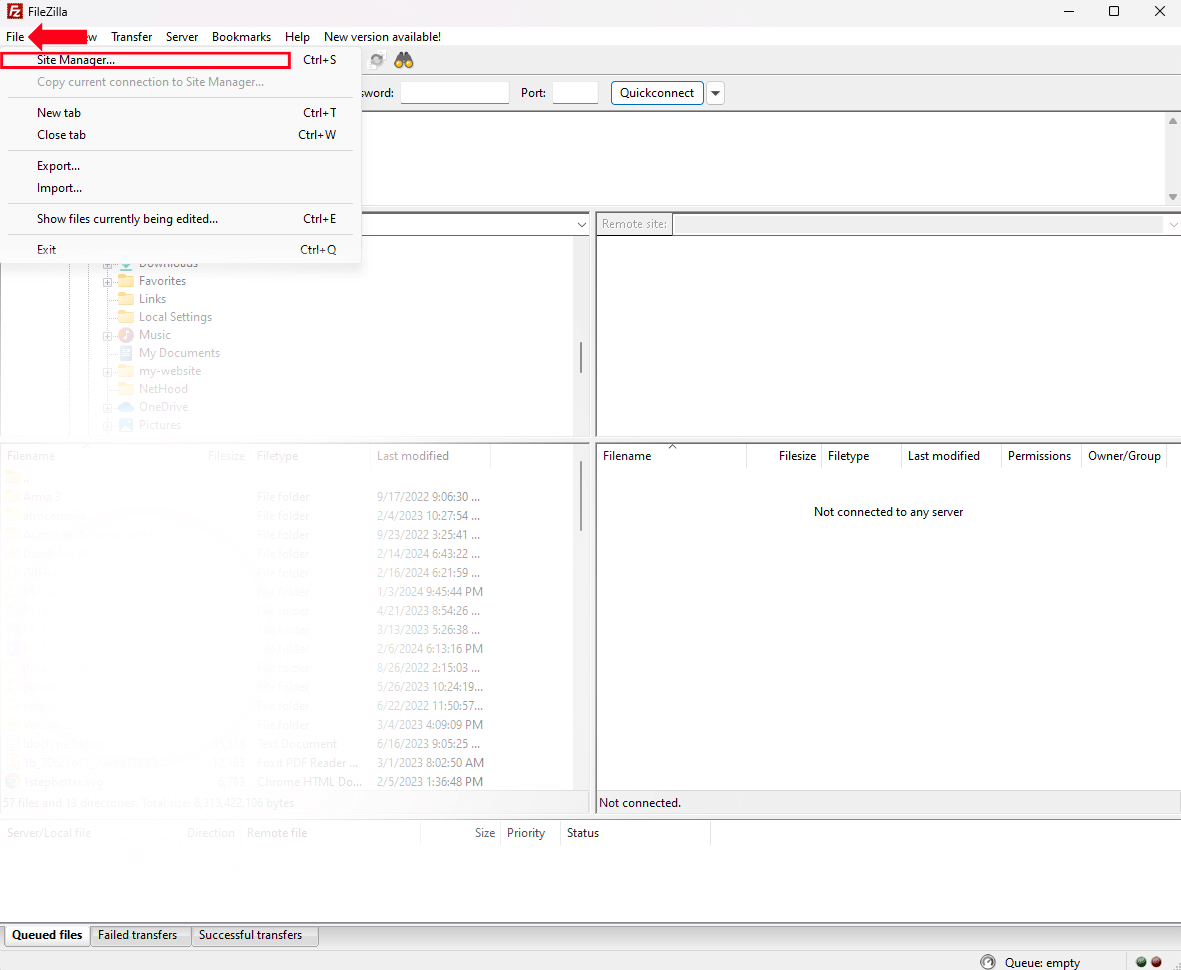1181x970 pixels.
Task: Open the Remote site path dropdown
Action: click(1173, 224)
